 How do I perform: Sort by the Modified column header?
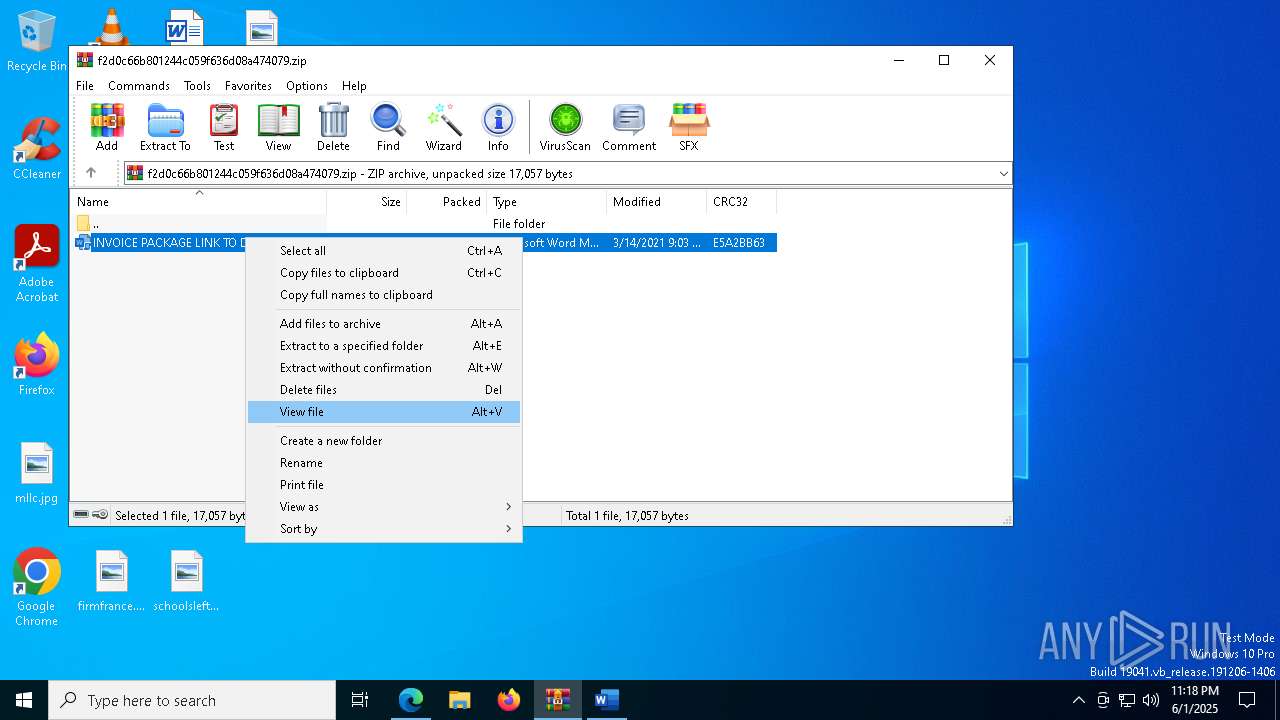[x=657, y=202]
